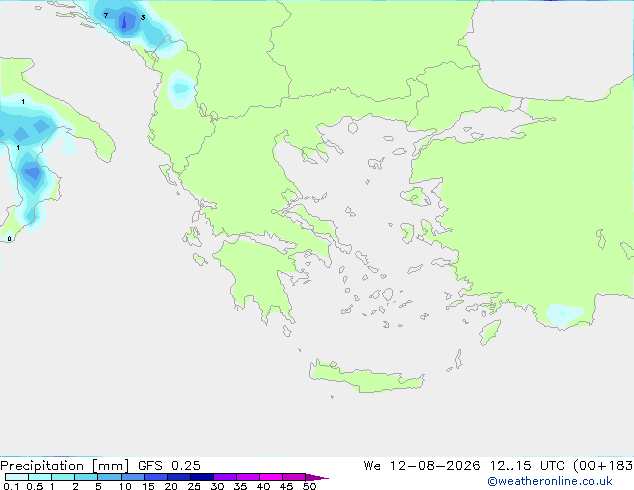634x490 pixels.
Task: Click the light blue rain patch over southern Turkey
Action: [564, 314]
